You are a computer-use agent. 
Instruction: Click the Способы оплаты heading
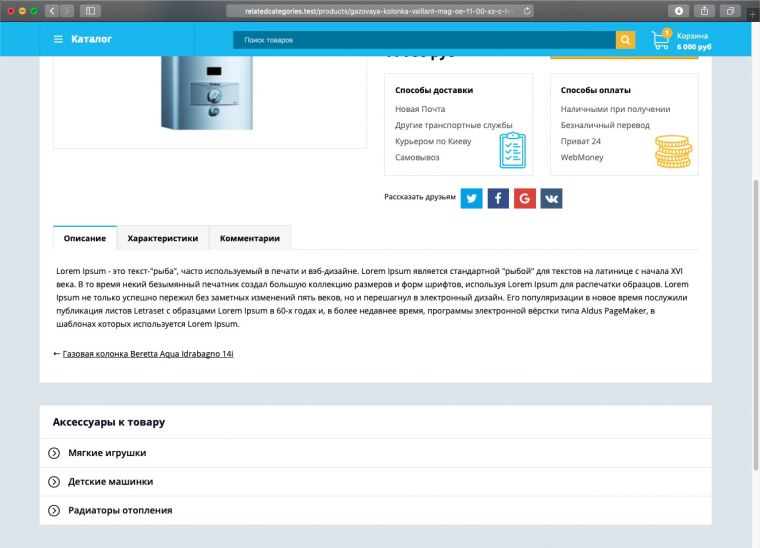(x=596, y=90)
